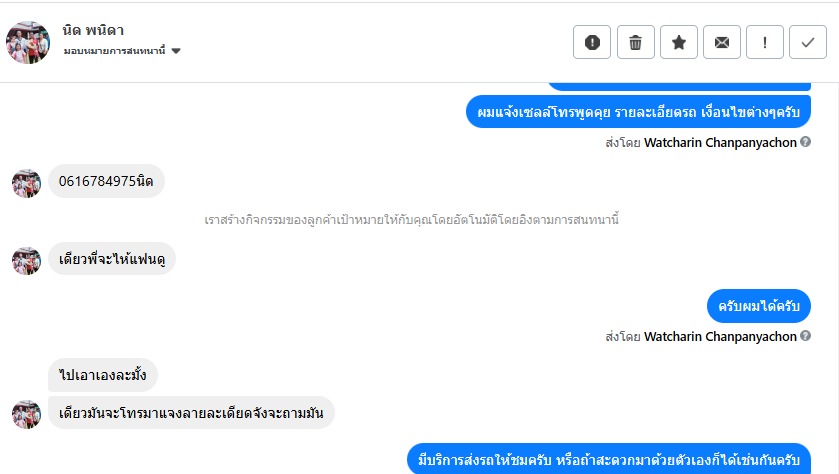Click customer name นิด พนิดา in header
Viewport: 839px width, 474px height.
(x=93, y=30)
